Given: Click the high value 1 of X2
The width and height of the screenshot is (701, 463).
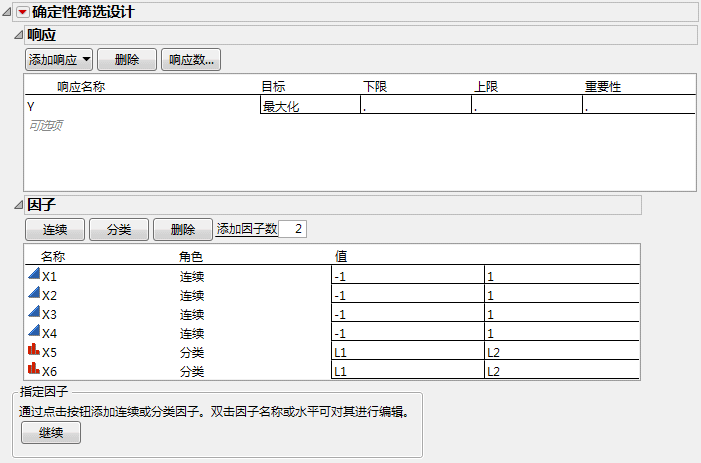Looking at the screenshot, I should (x=562, y=294).
